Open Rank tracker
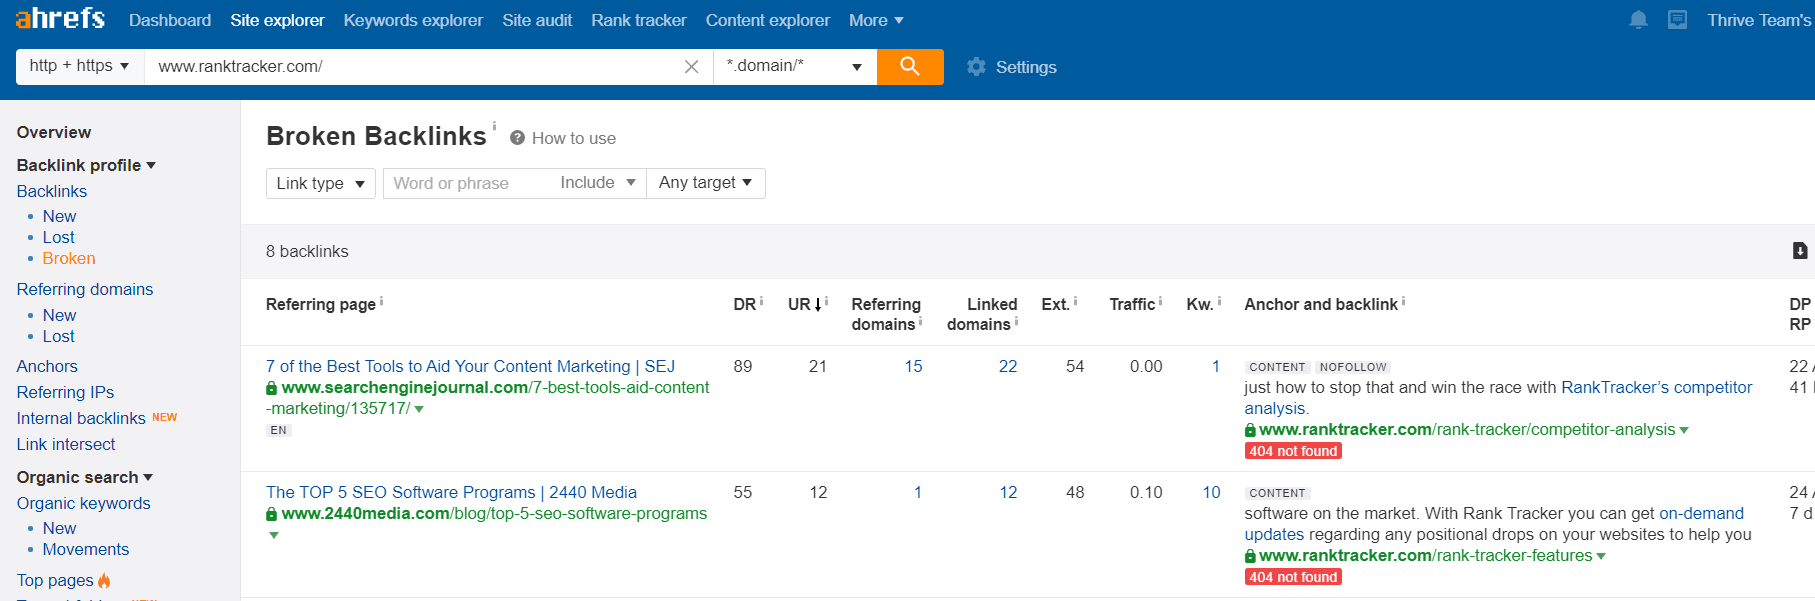1815x601 pixels. click(639, 20)
